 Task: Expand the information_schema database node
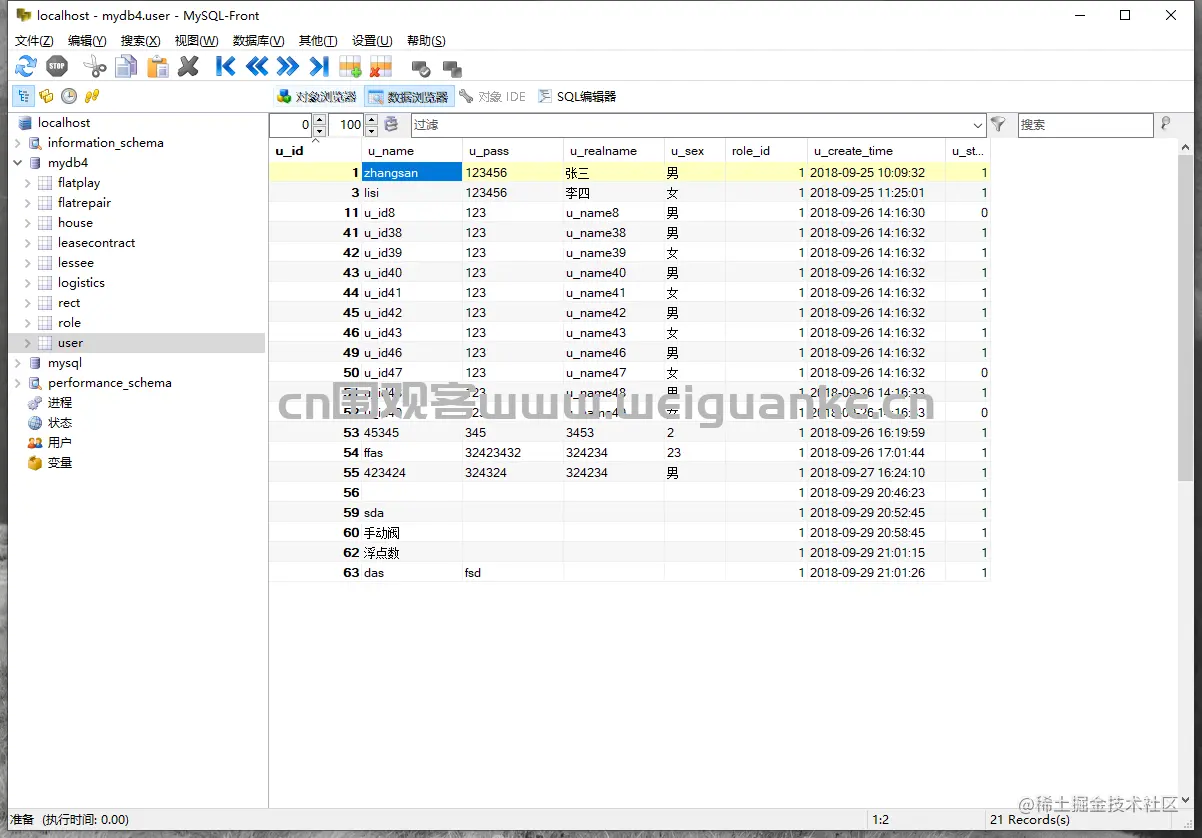tap(17, 143)
